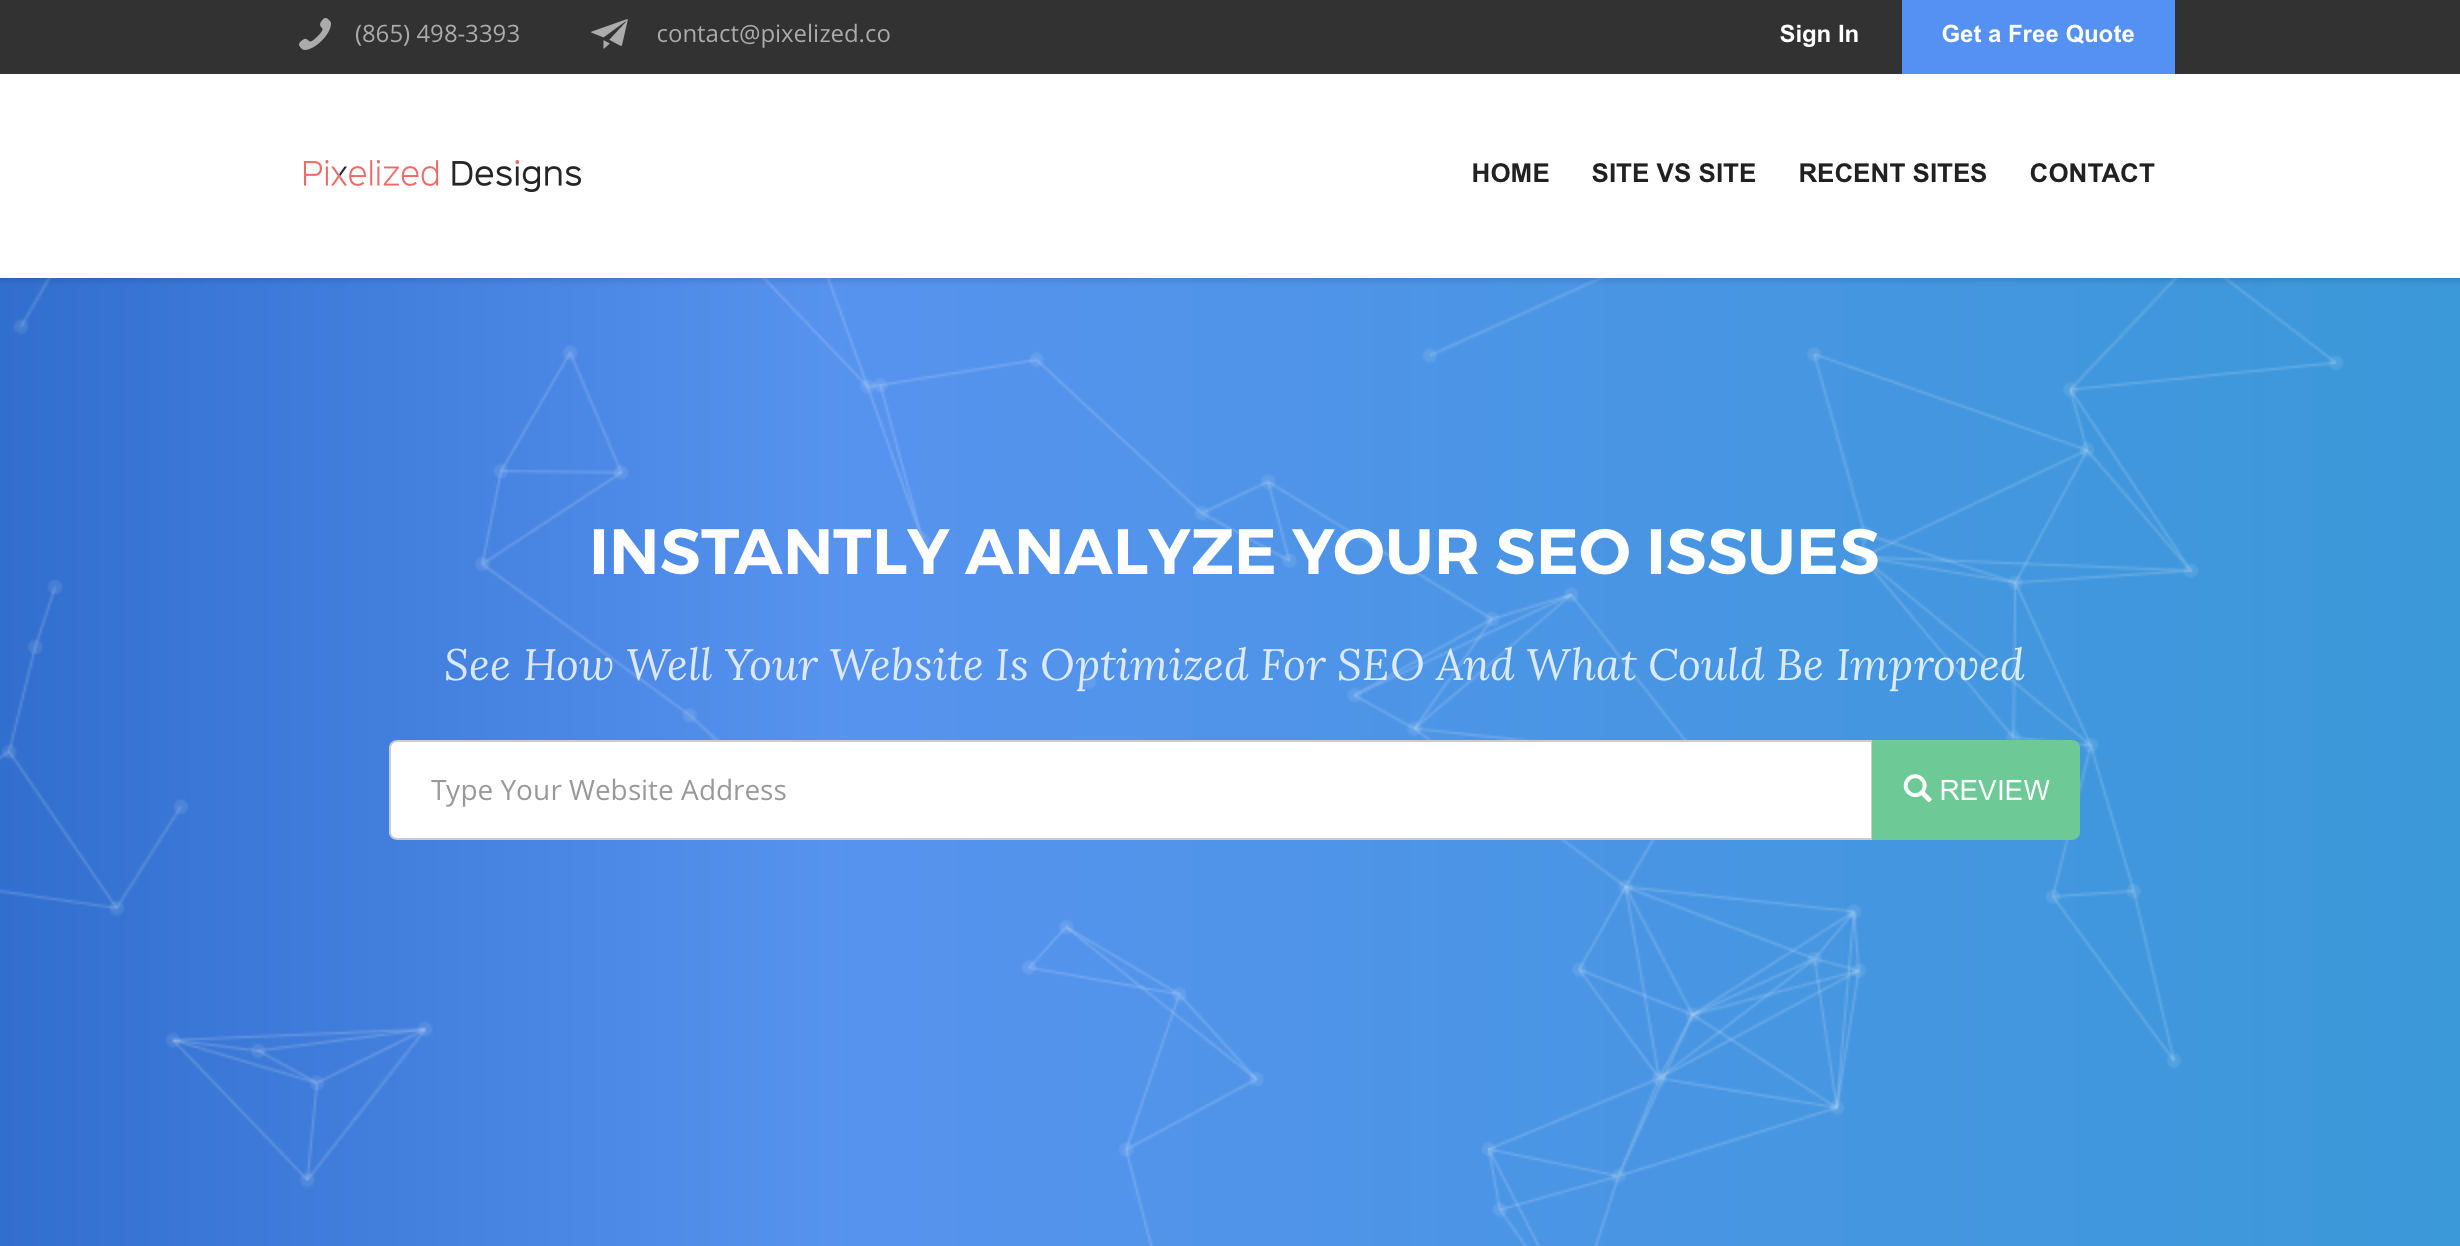The image size is (2460, 1246).
Task: Click the red Pixelized word in the logo
Action: (x=370, y=174)
